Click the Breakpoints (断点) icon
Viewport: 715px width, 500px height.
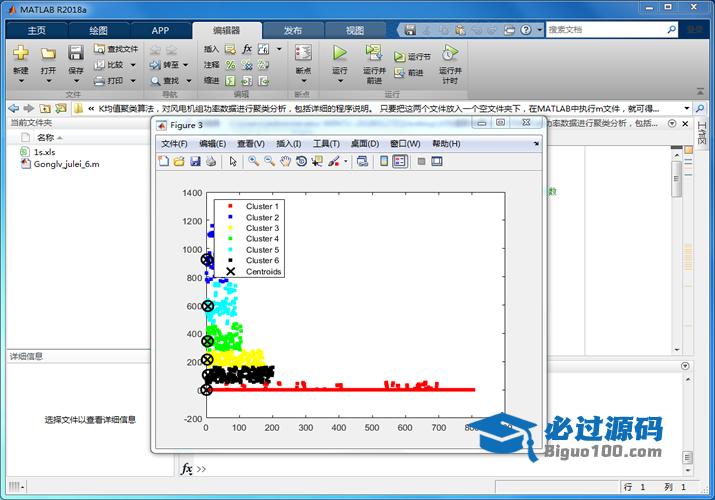[303, 53]
